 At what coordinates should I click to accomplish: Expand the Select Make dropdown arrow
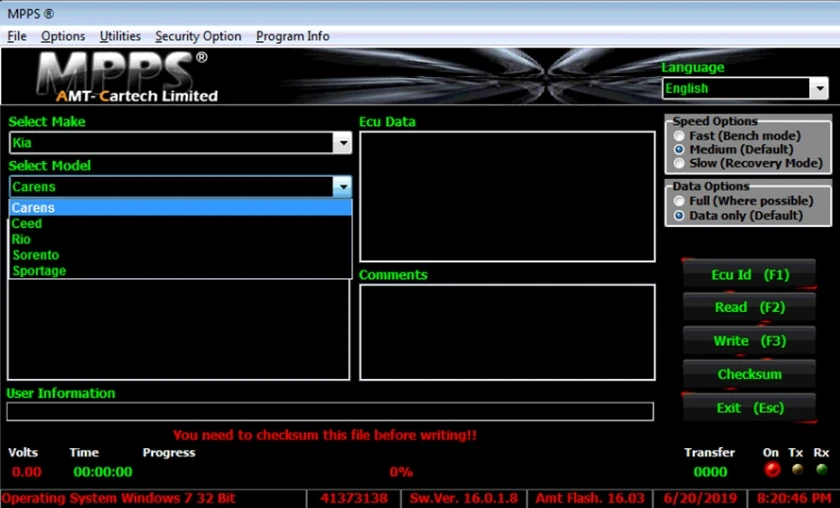(x=342, y=143)
